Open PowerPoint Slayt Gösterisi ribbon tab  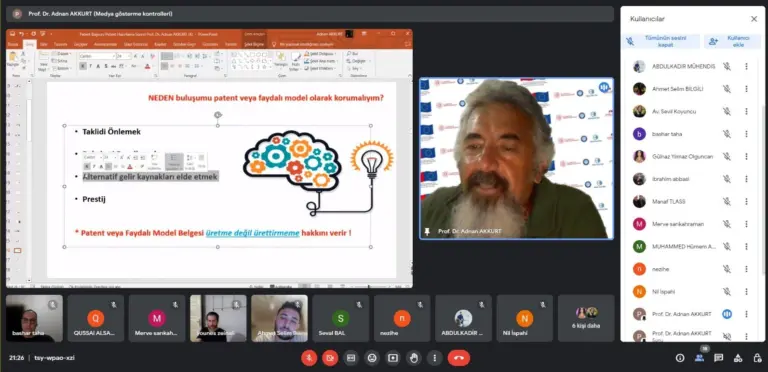pos(136,44)
